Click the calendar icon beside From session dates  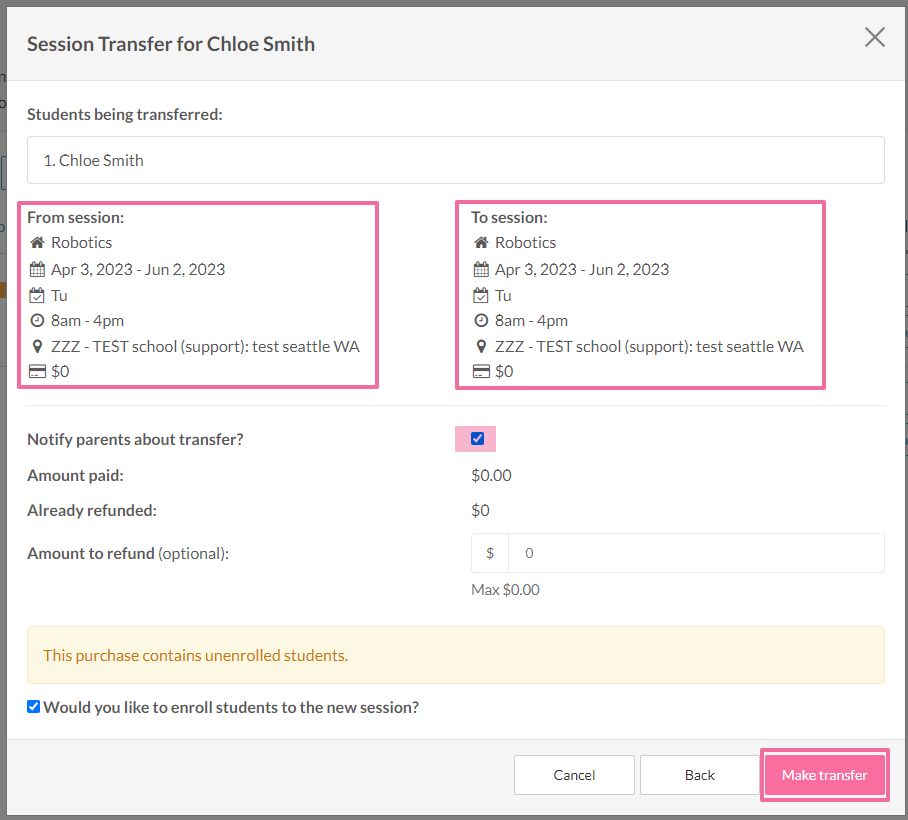[37, 269]
